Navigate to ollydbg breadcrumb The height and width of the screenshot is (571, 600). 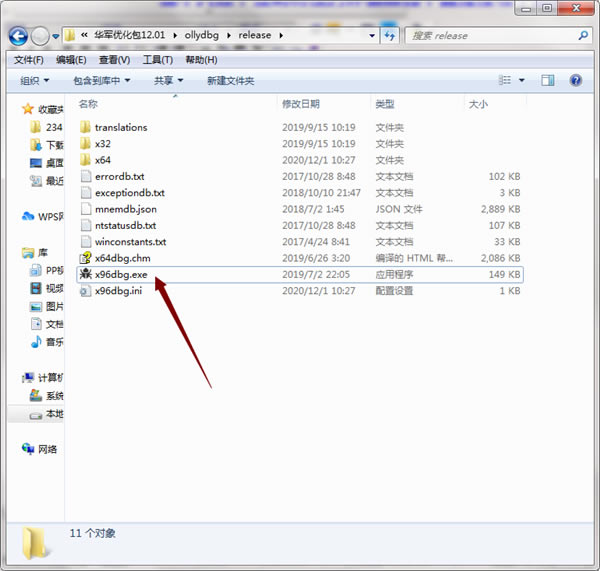click(202, 35)
